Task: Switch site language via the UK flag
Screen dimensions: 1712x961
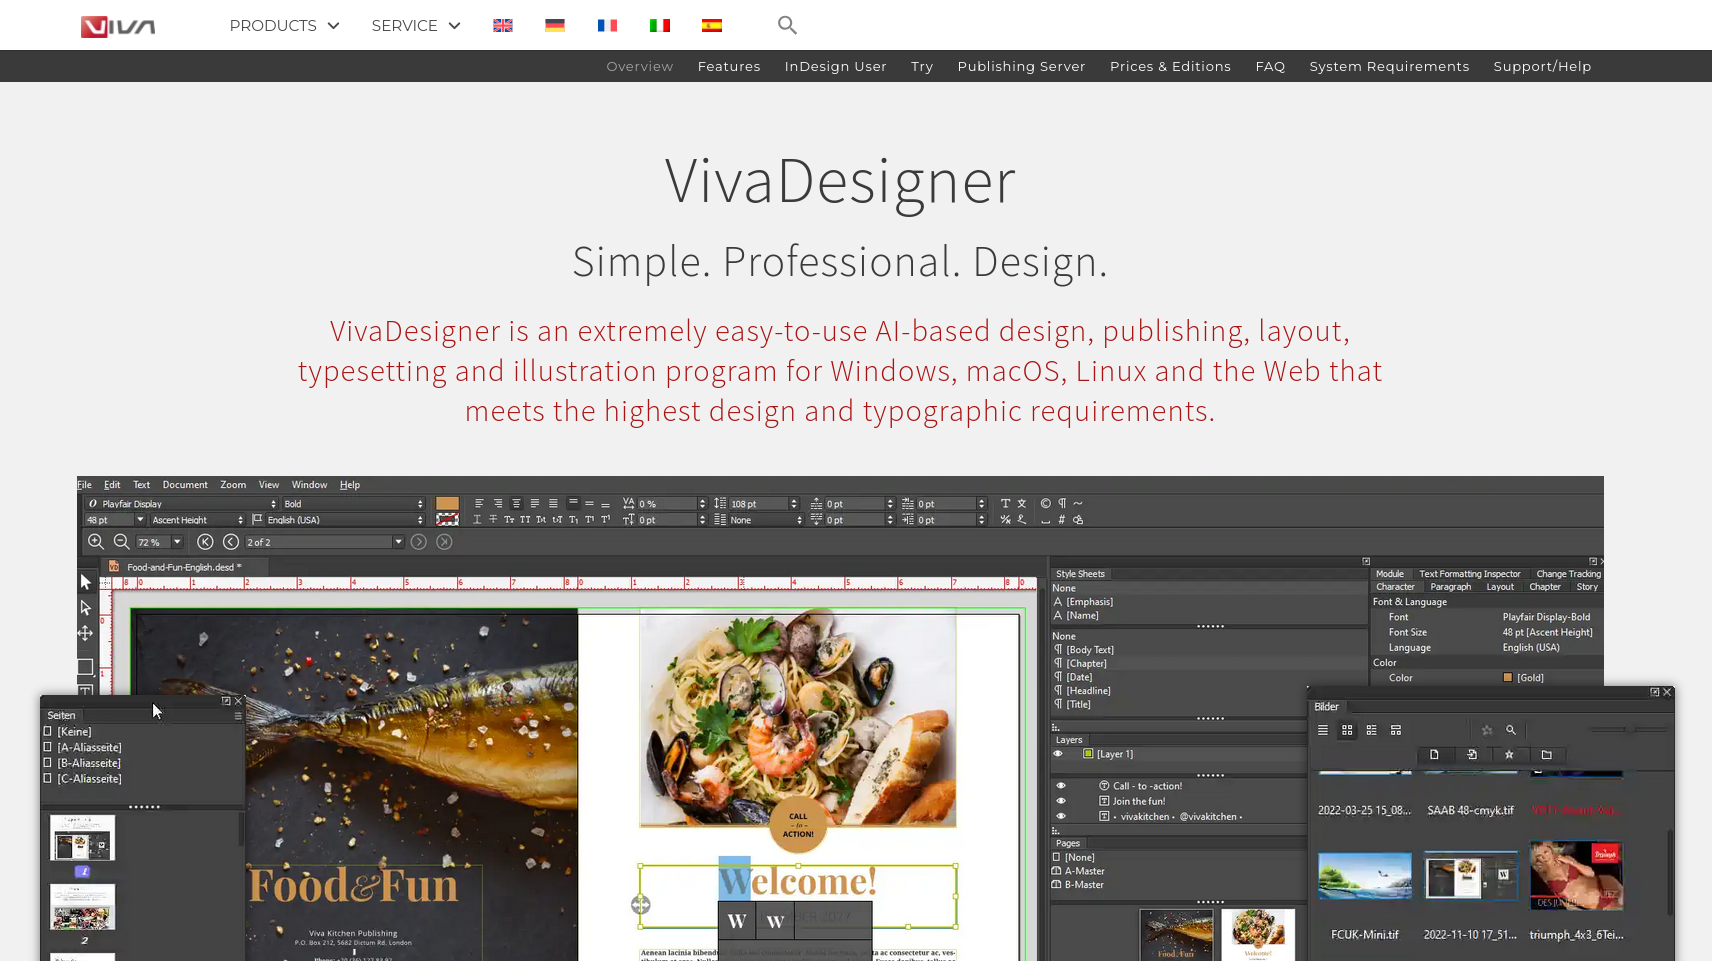Action: coord(503,25)
